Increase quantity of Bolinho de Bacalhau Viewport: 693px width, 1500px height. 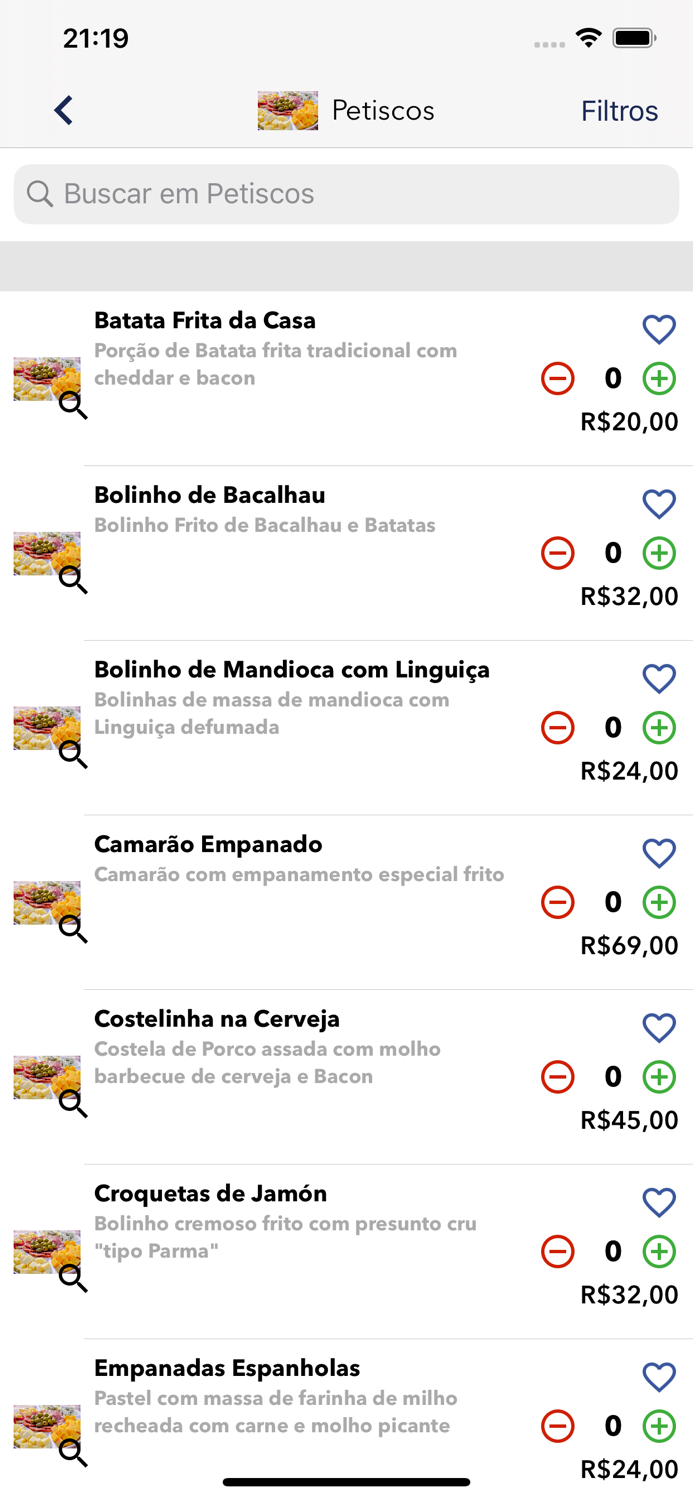tap(659, 552)
